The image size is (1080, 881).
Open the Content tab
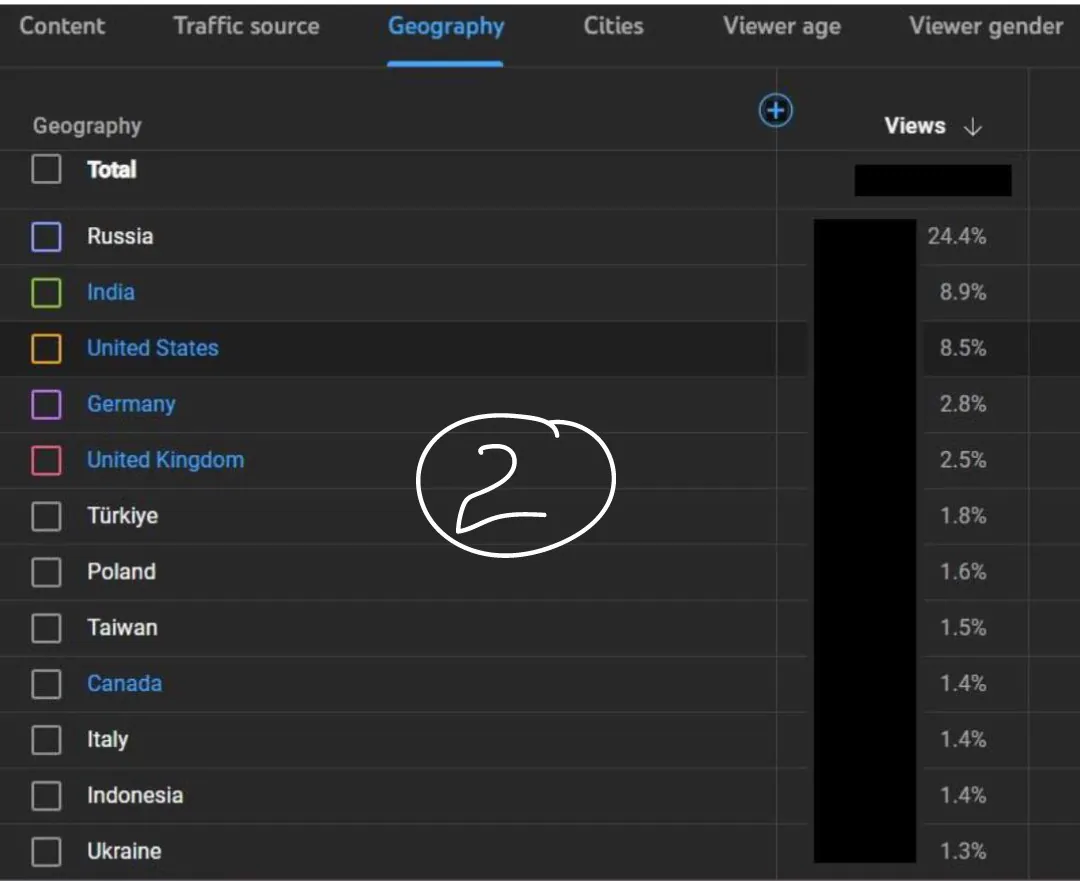click(x=62, y=26)
